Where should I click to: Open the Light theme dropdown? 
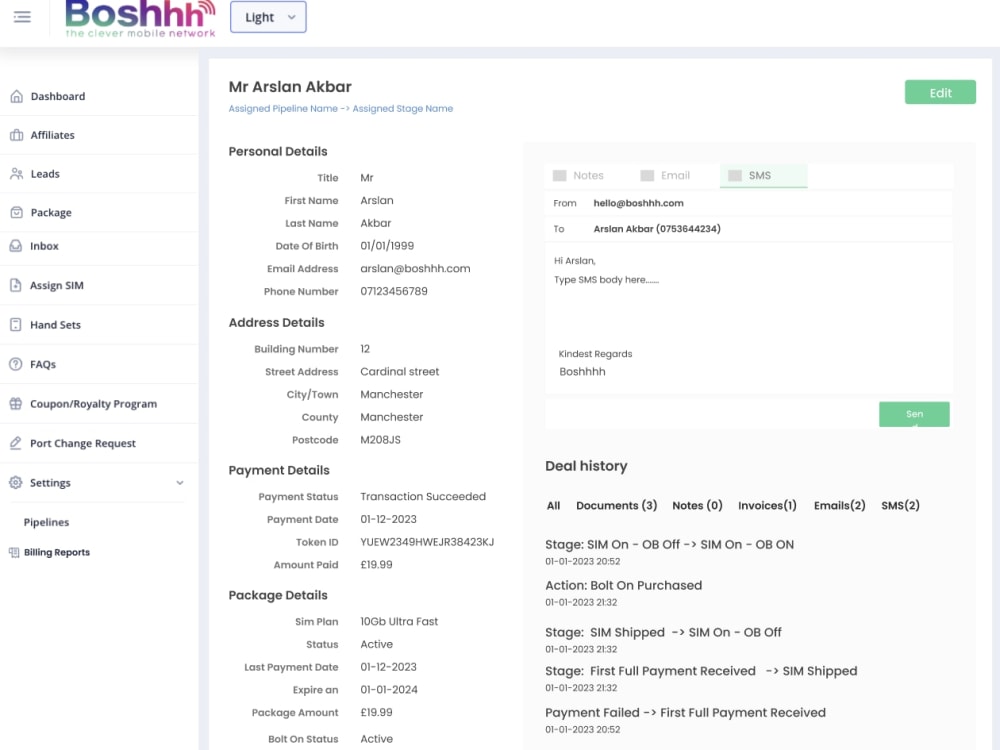click(x=268, y=17)
